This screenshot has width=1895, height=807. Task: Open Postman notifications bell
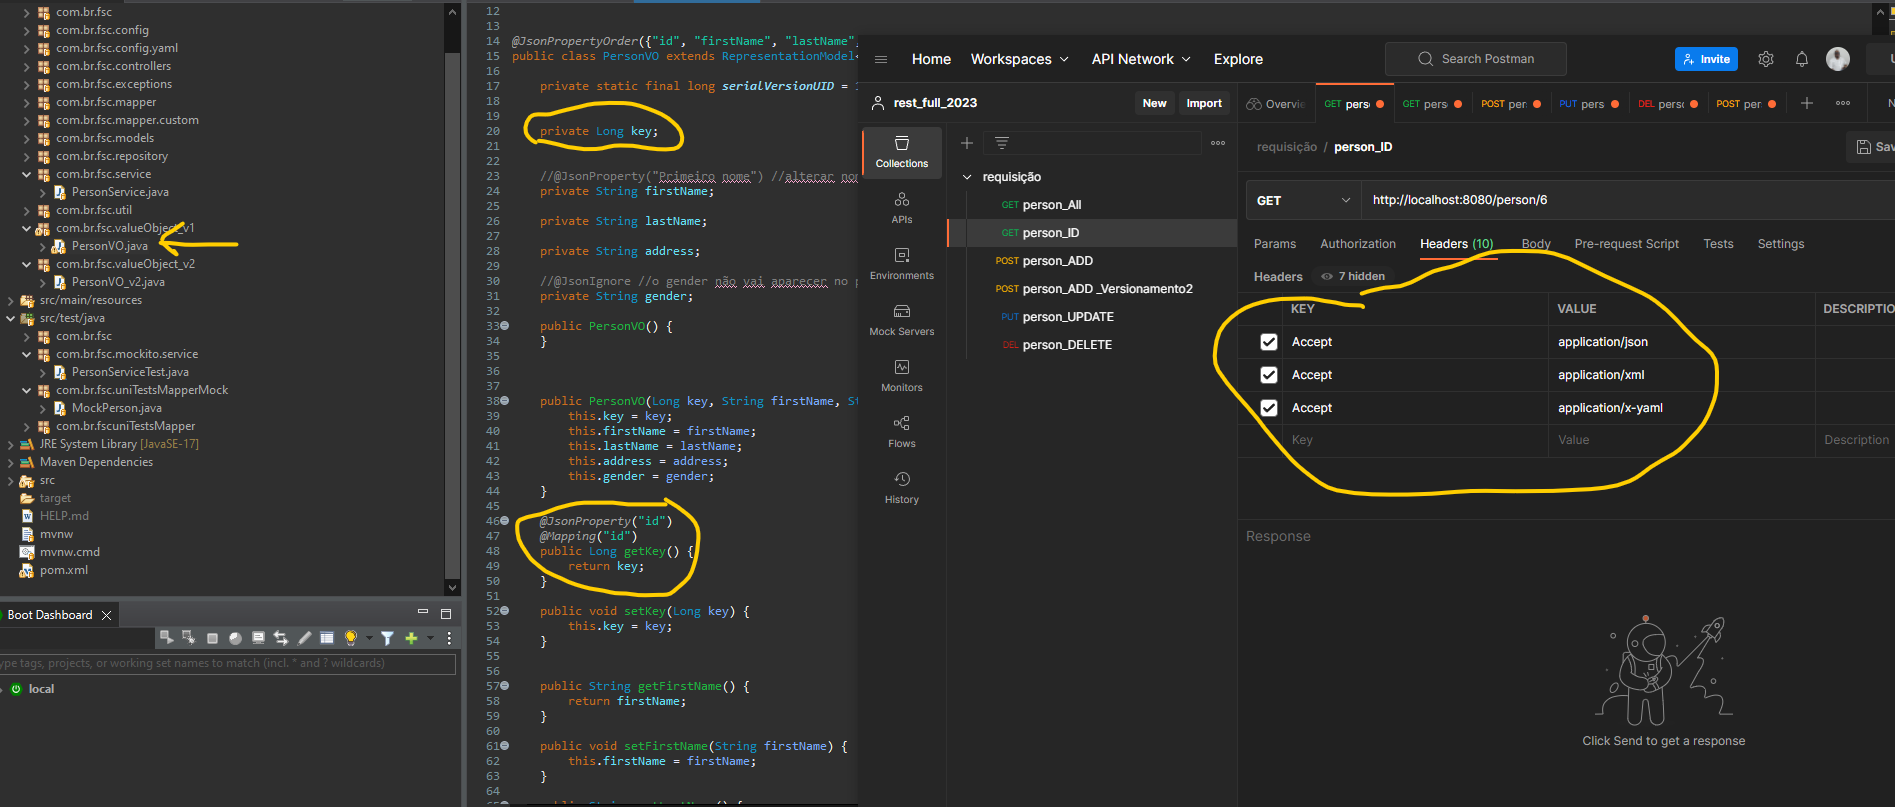pos(1802,59)
